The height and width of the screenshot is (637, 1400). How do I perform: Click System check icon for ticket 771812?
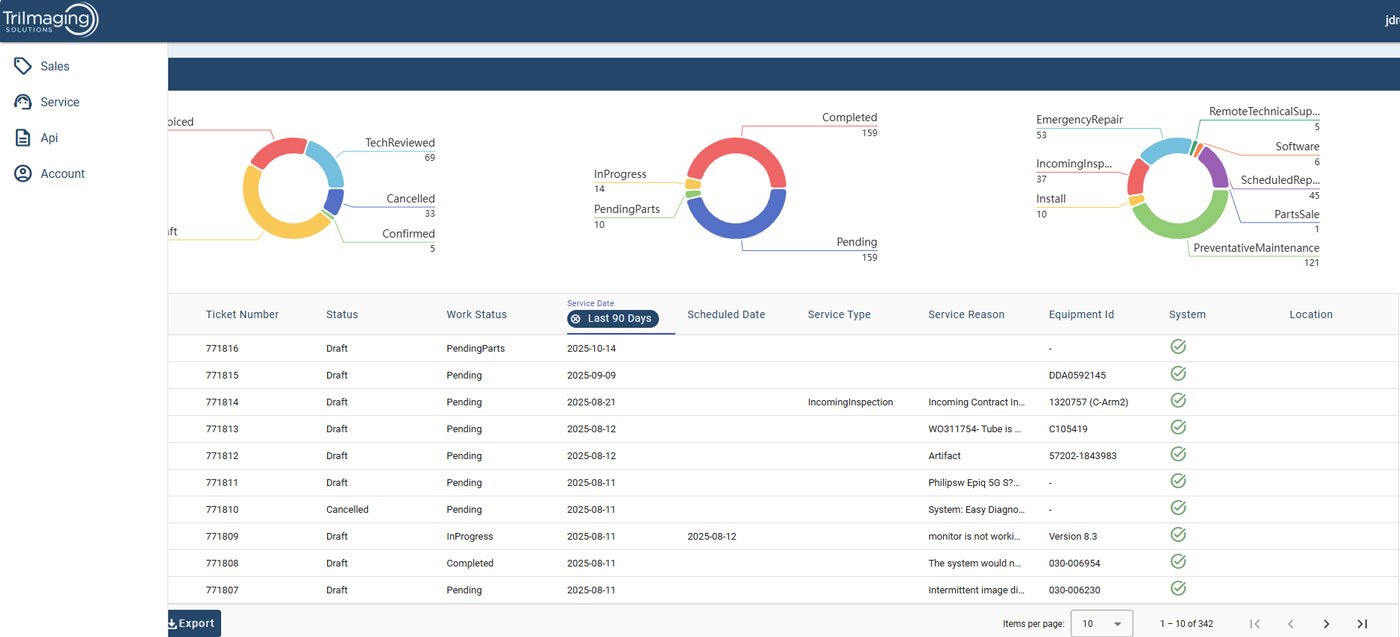click(1178, 455)
